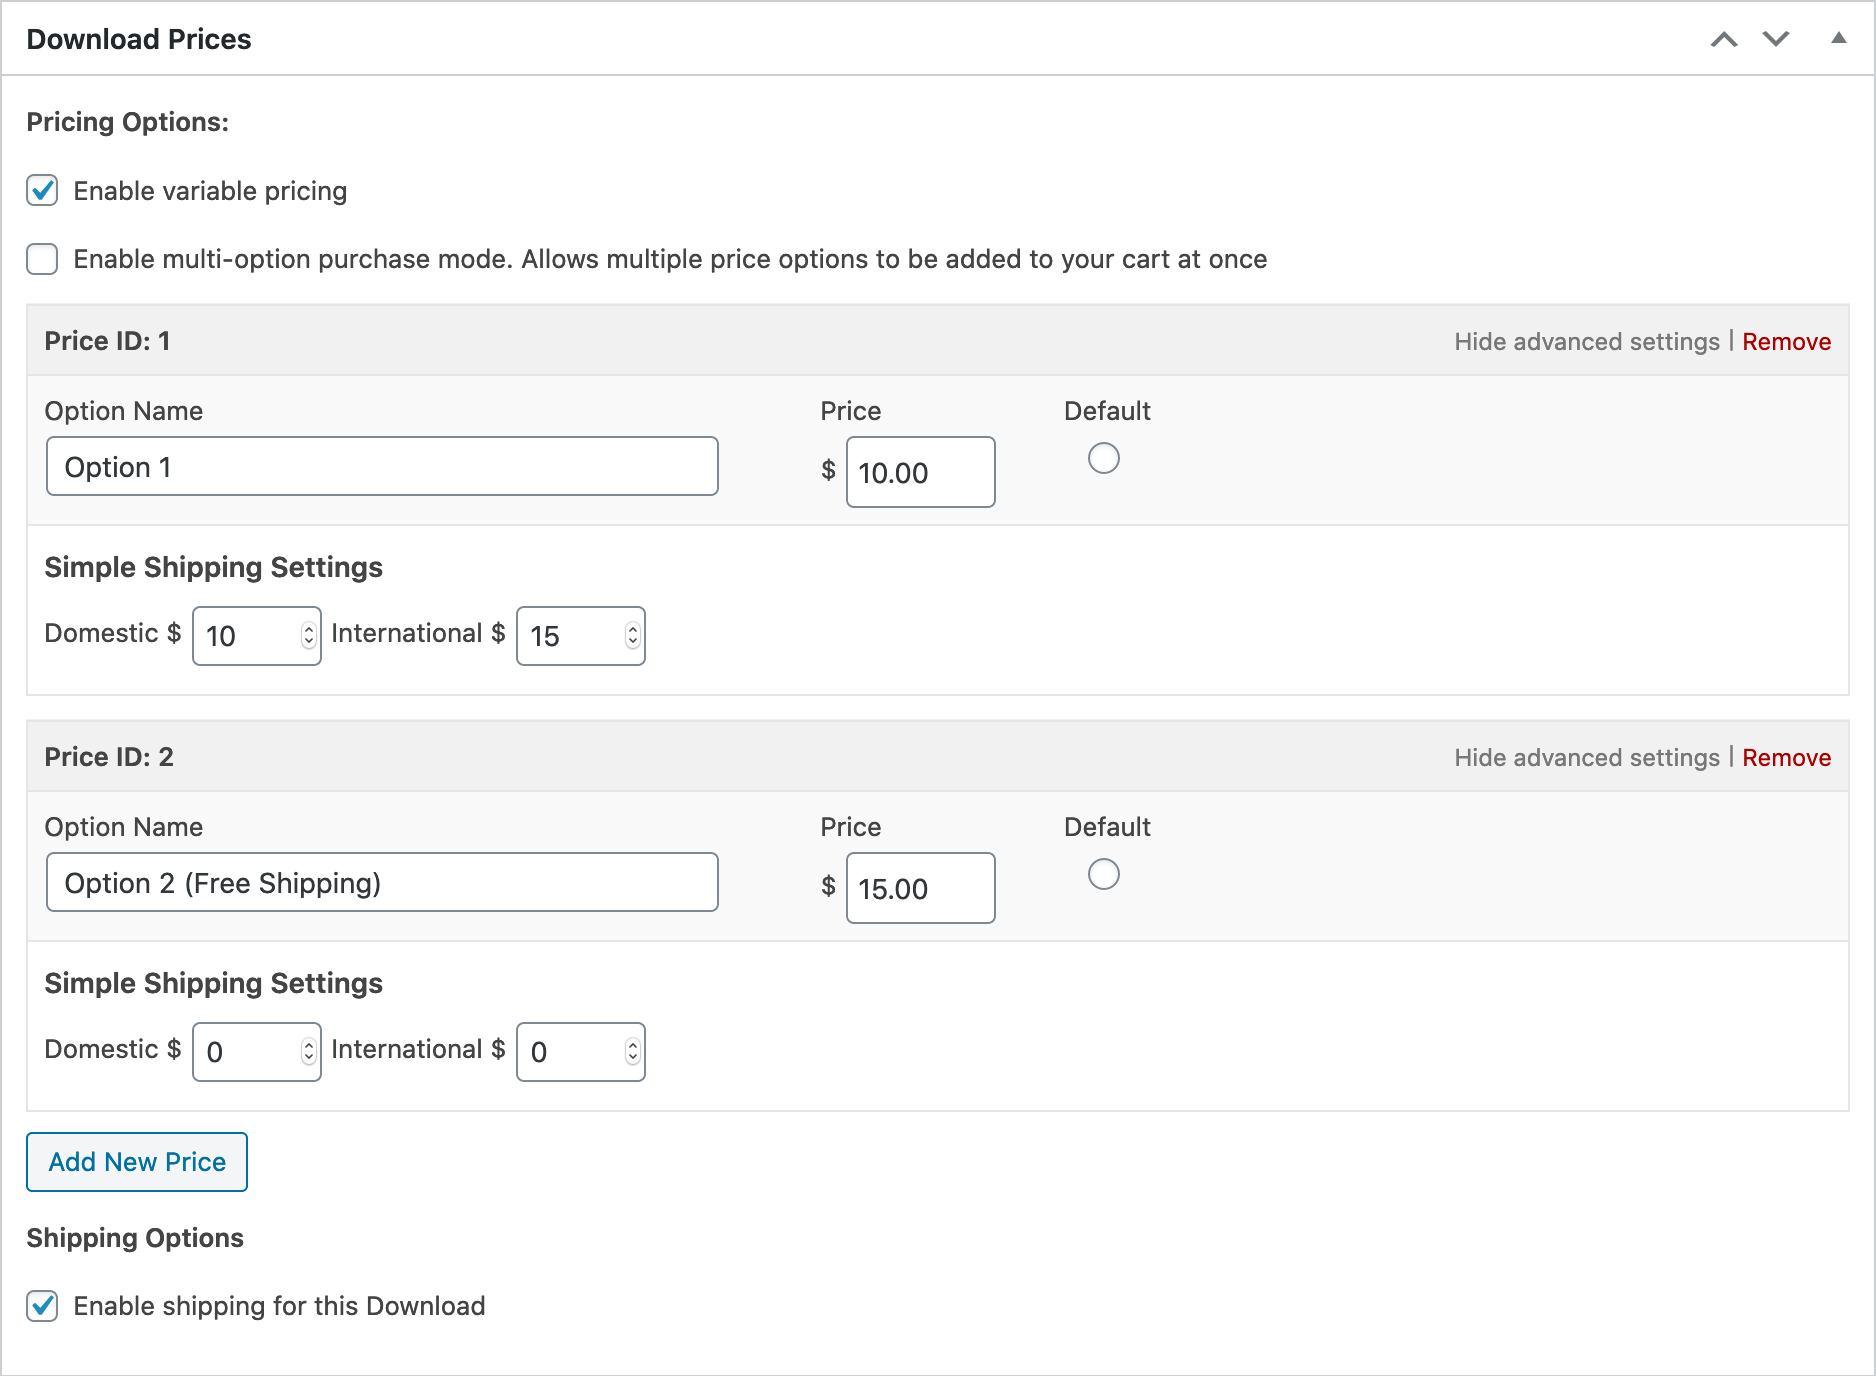Set Option 1 as default price
The width and height of the screenshot is (1876, 1376).
pos(1103,459)
